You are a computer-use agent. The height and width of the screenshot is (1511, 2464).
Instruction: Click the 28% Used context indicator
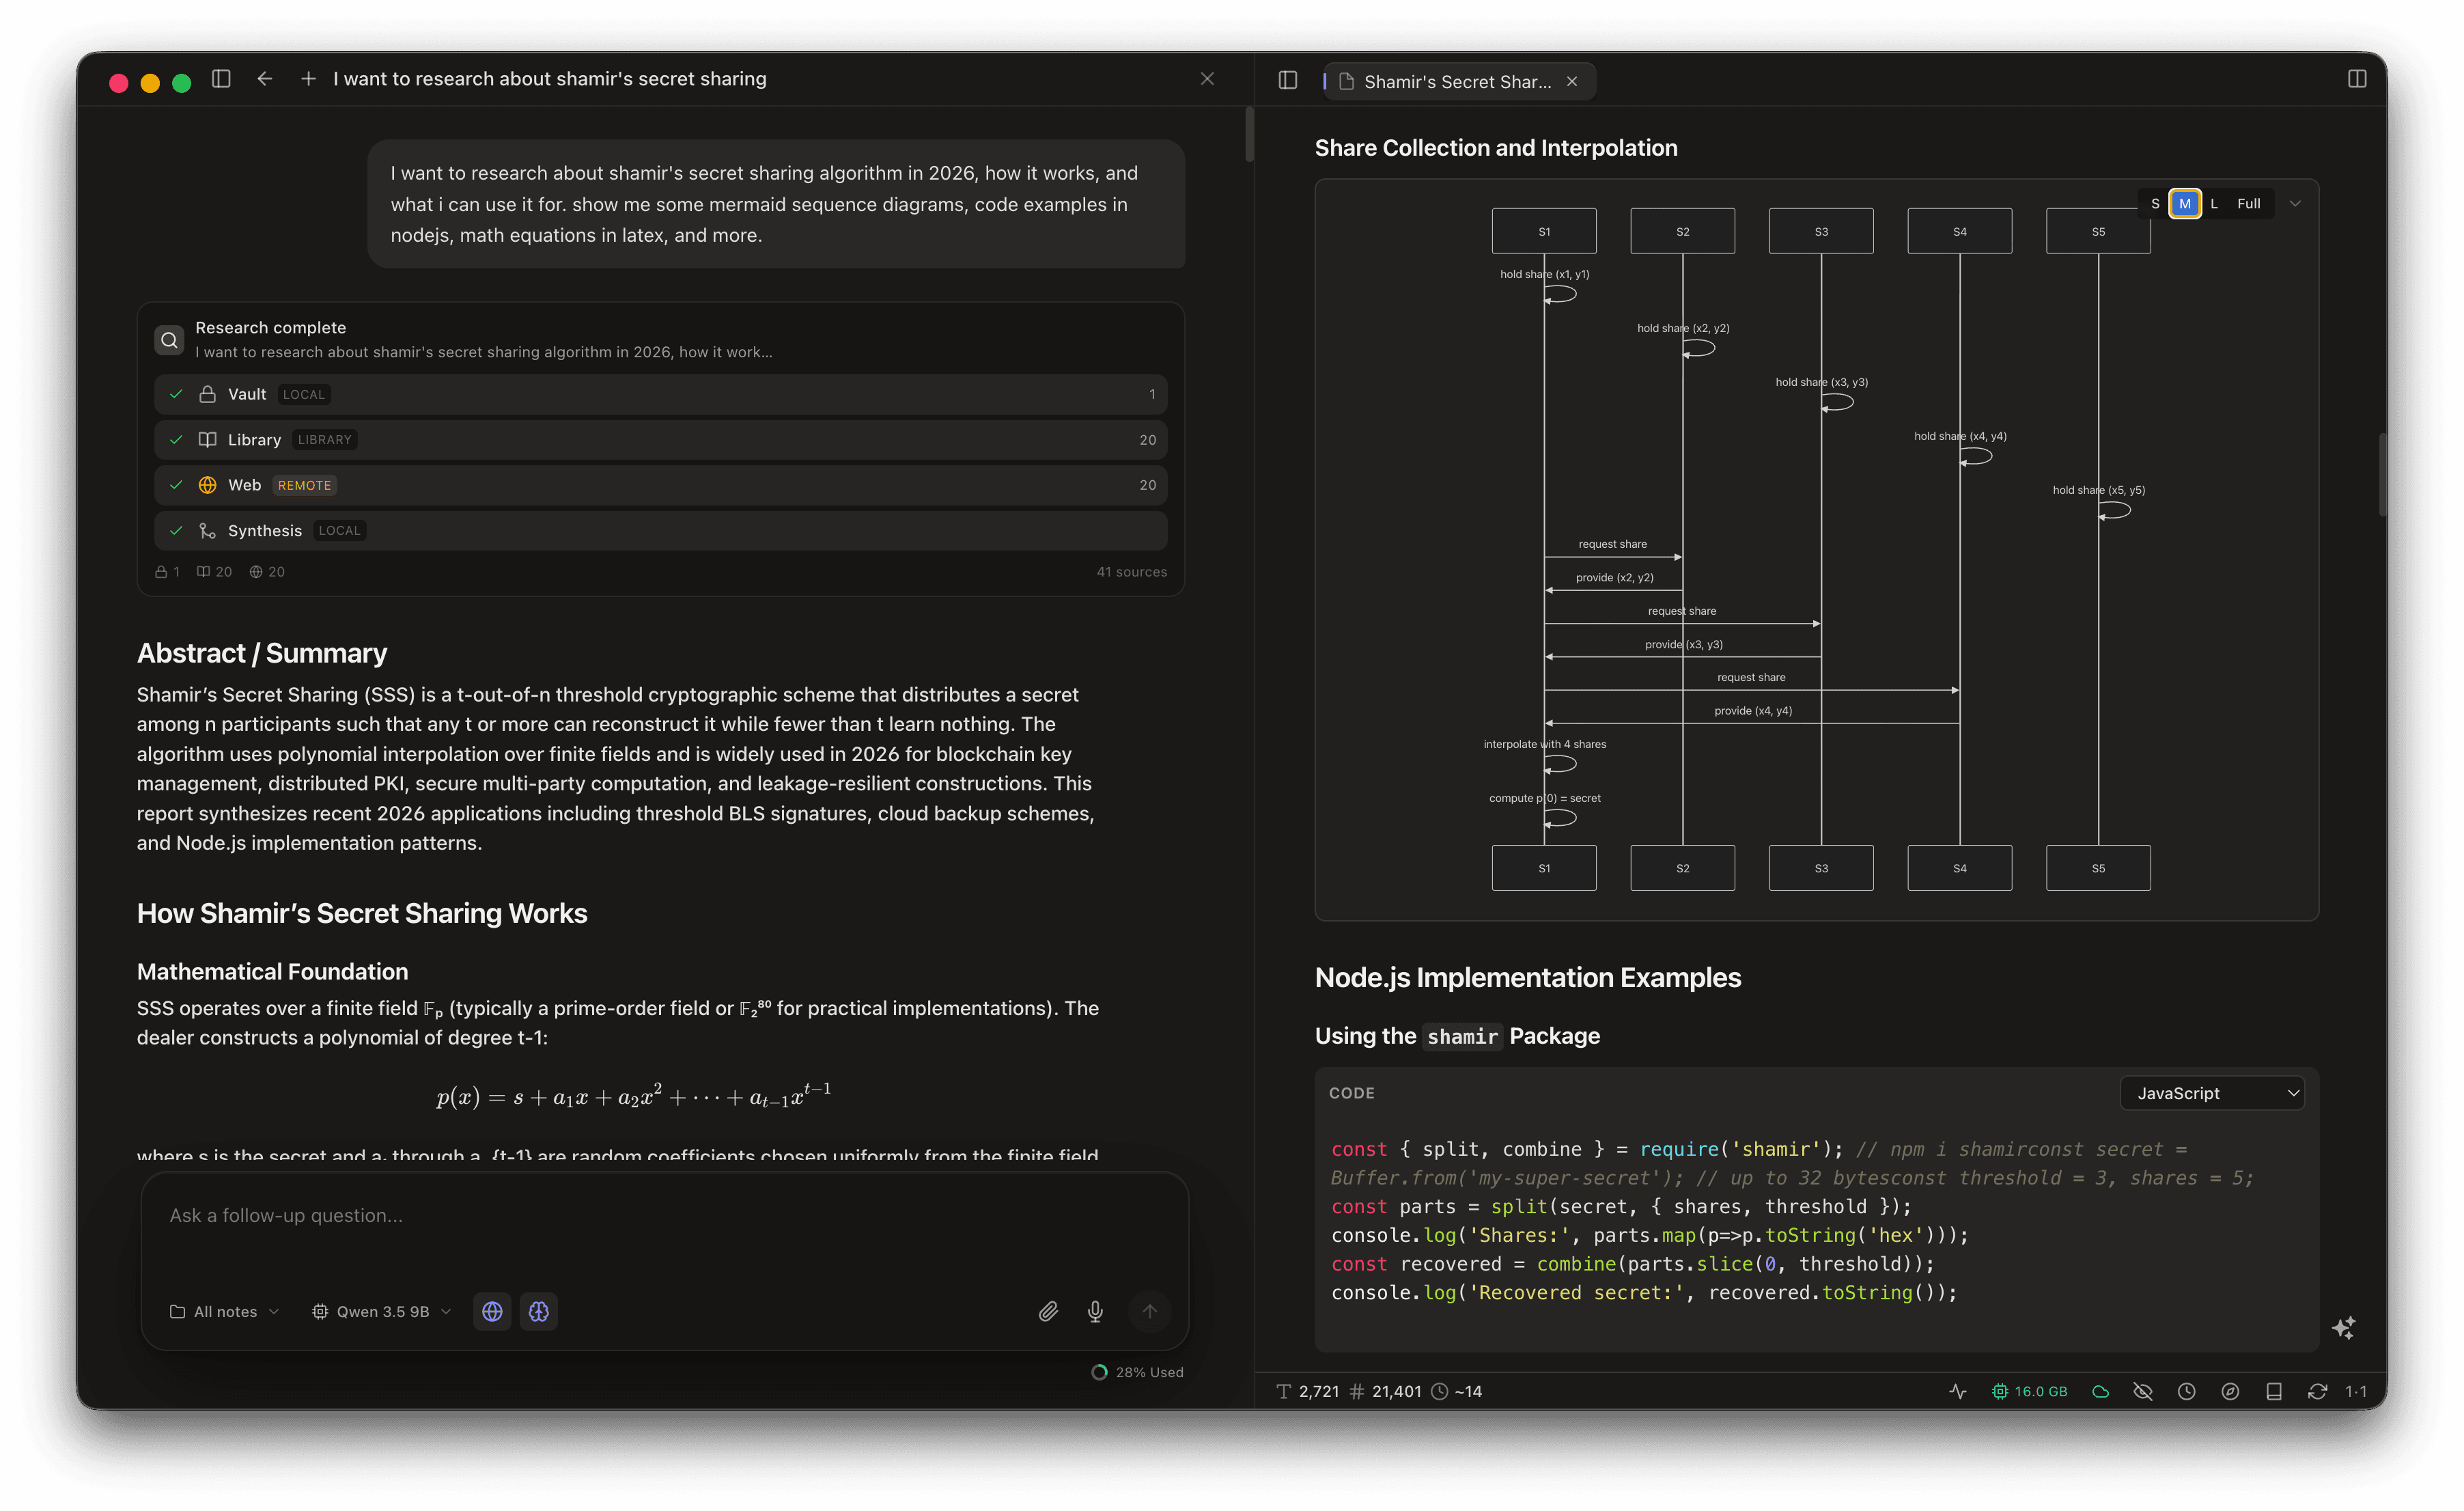1137,1372
